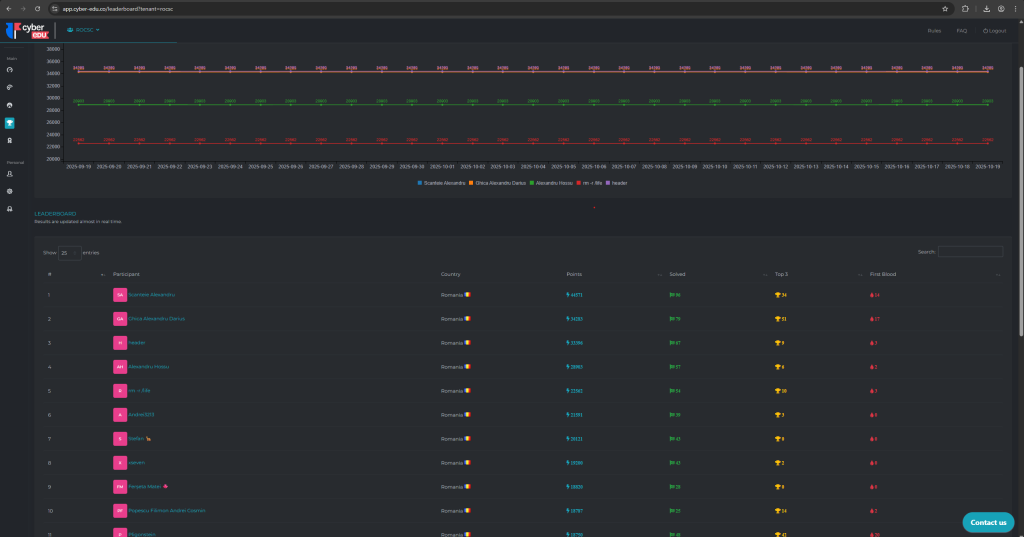1024x537 pixels.
Task: Open the browser extensions puzzle icon
Action: pyautogui.click(x=965, y=8)
